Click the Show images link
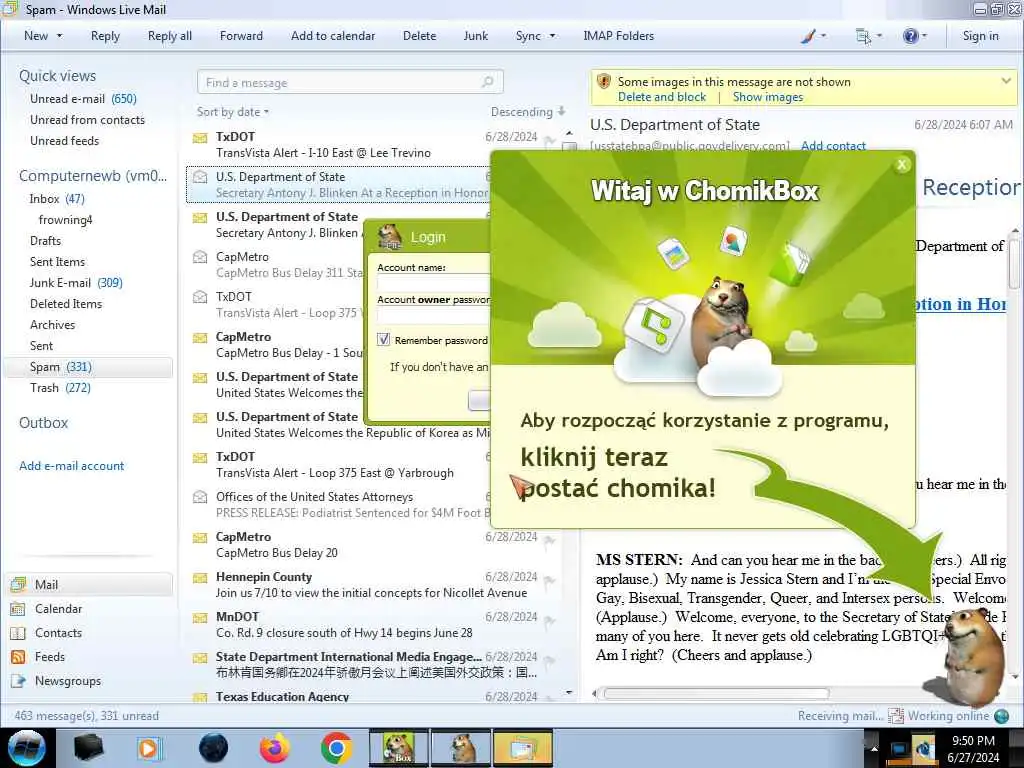 coord(768,97)
